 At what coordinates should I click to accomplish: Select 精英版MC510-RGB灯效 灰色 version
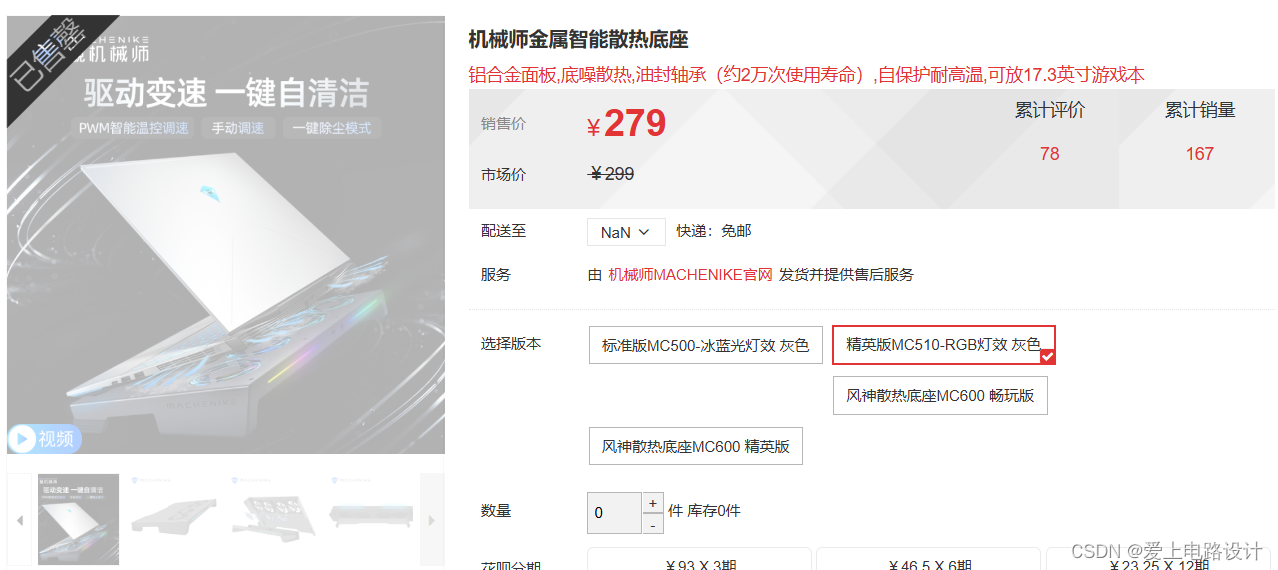(x=943, y=345)
